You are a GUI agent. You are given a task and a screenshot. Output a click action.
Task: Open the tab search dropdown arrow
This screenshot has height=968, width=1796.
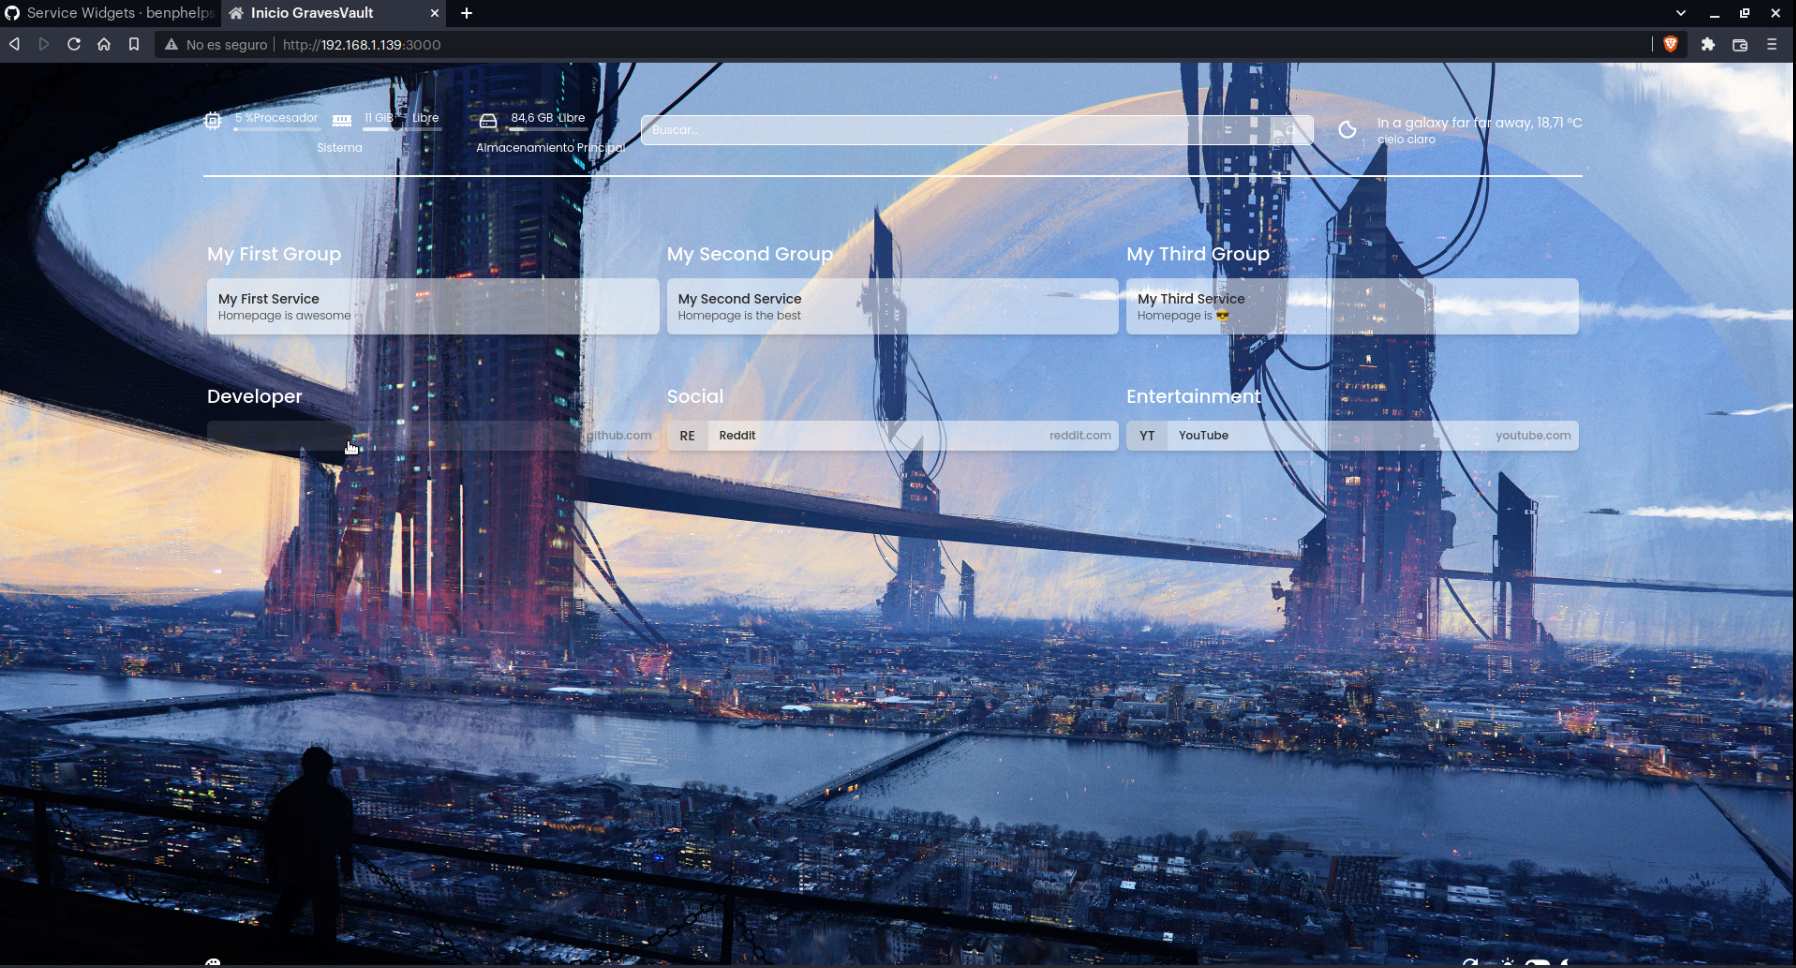pos(1681,13)
